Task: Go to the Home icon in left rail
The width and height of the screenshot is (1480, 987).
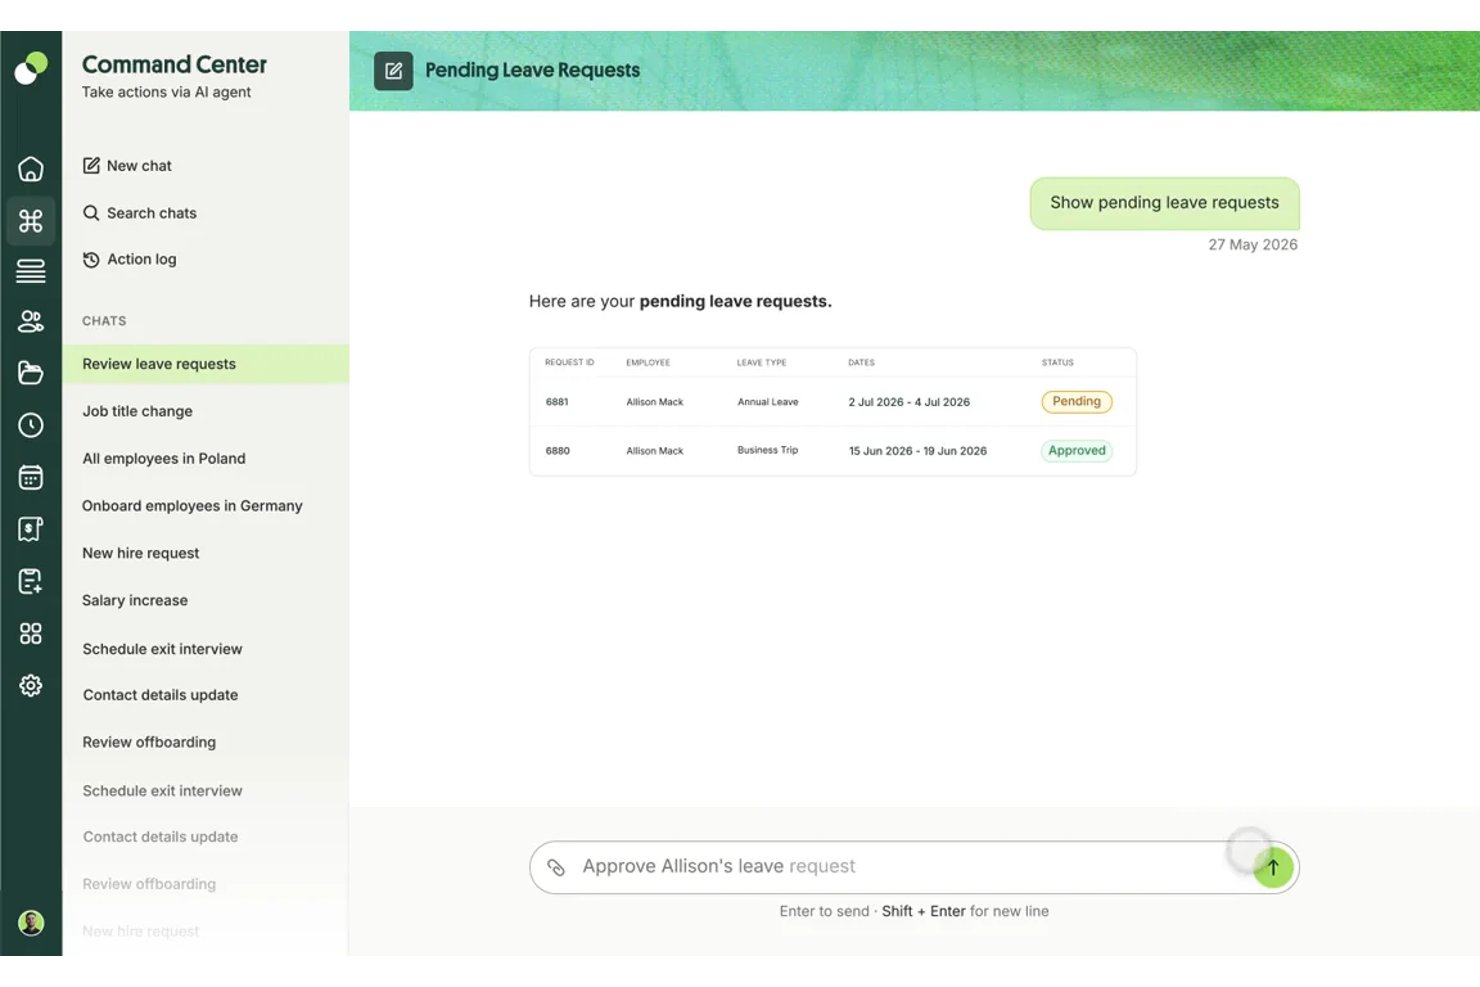Action: click(x=31, y=169)
